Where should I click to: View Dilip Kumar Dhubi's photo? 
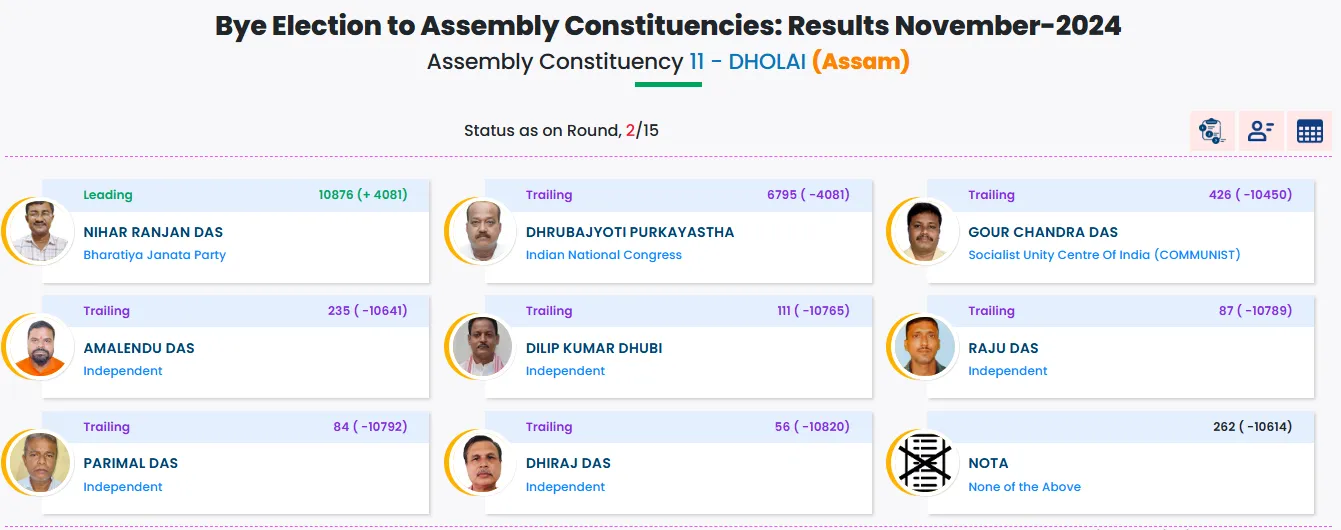[483, 347]
